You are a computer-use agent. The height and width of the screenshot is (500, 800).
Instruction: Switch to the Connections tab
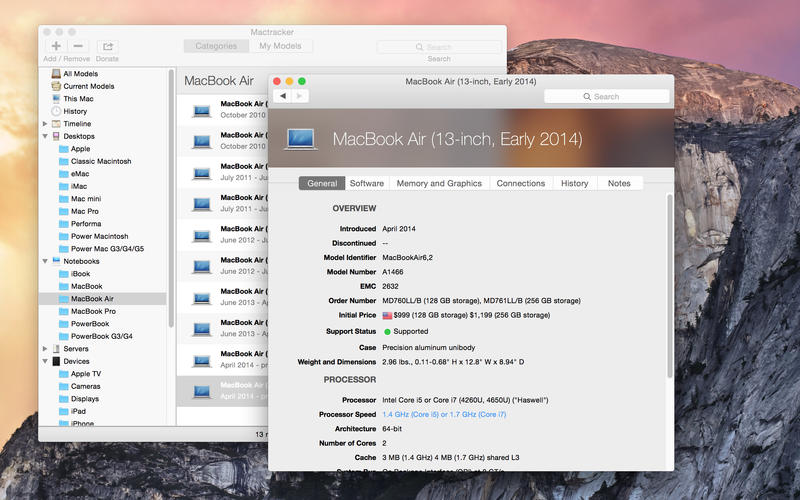click(521, 183)
